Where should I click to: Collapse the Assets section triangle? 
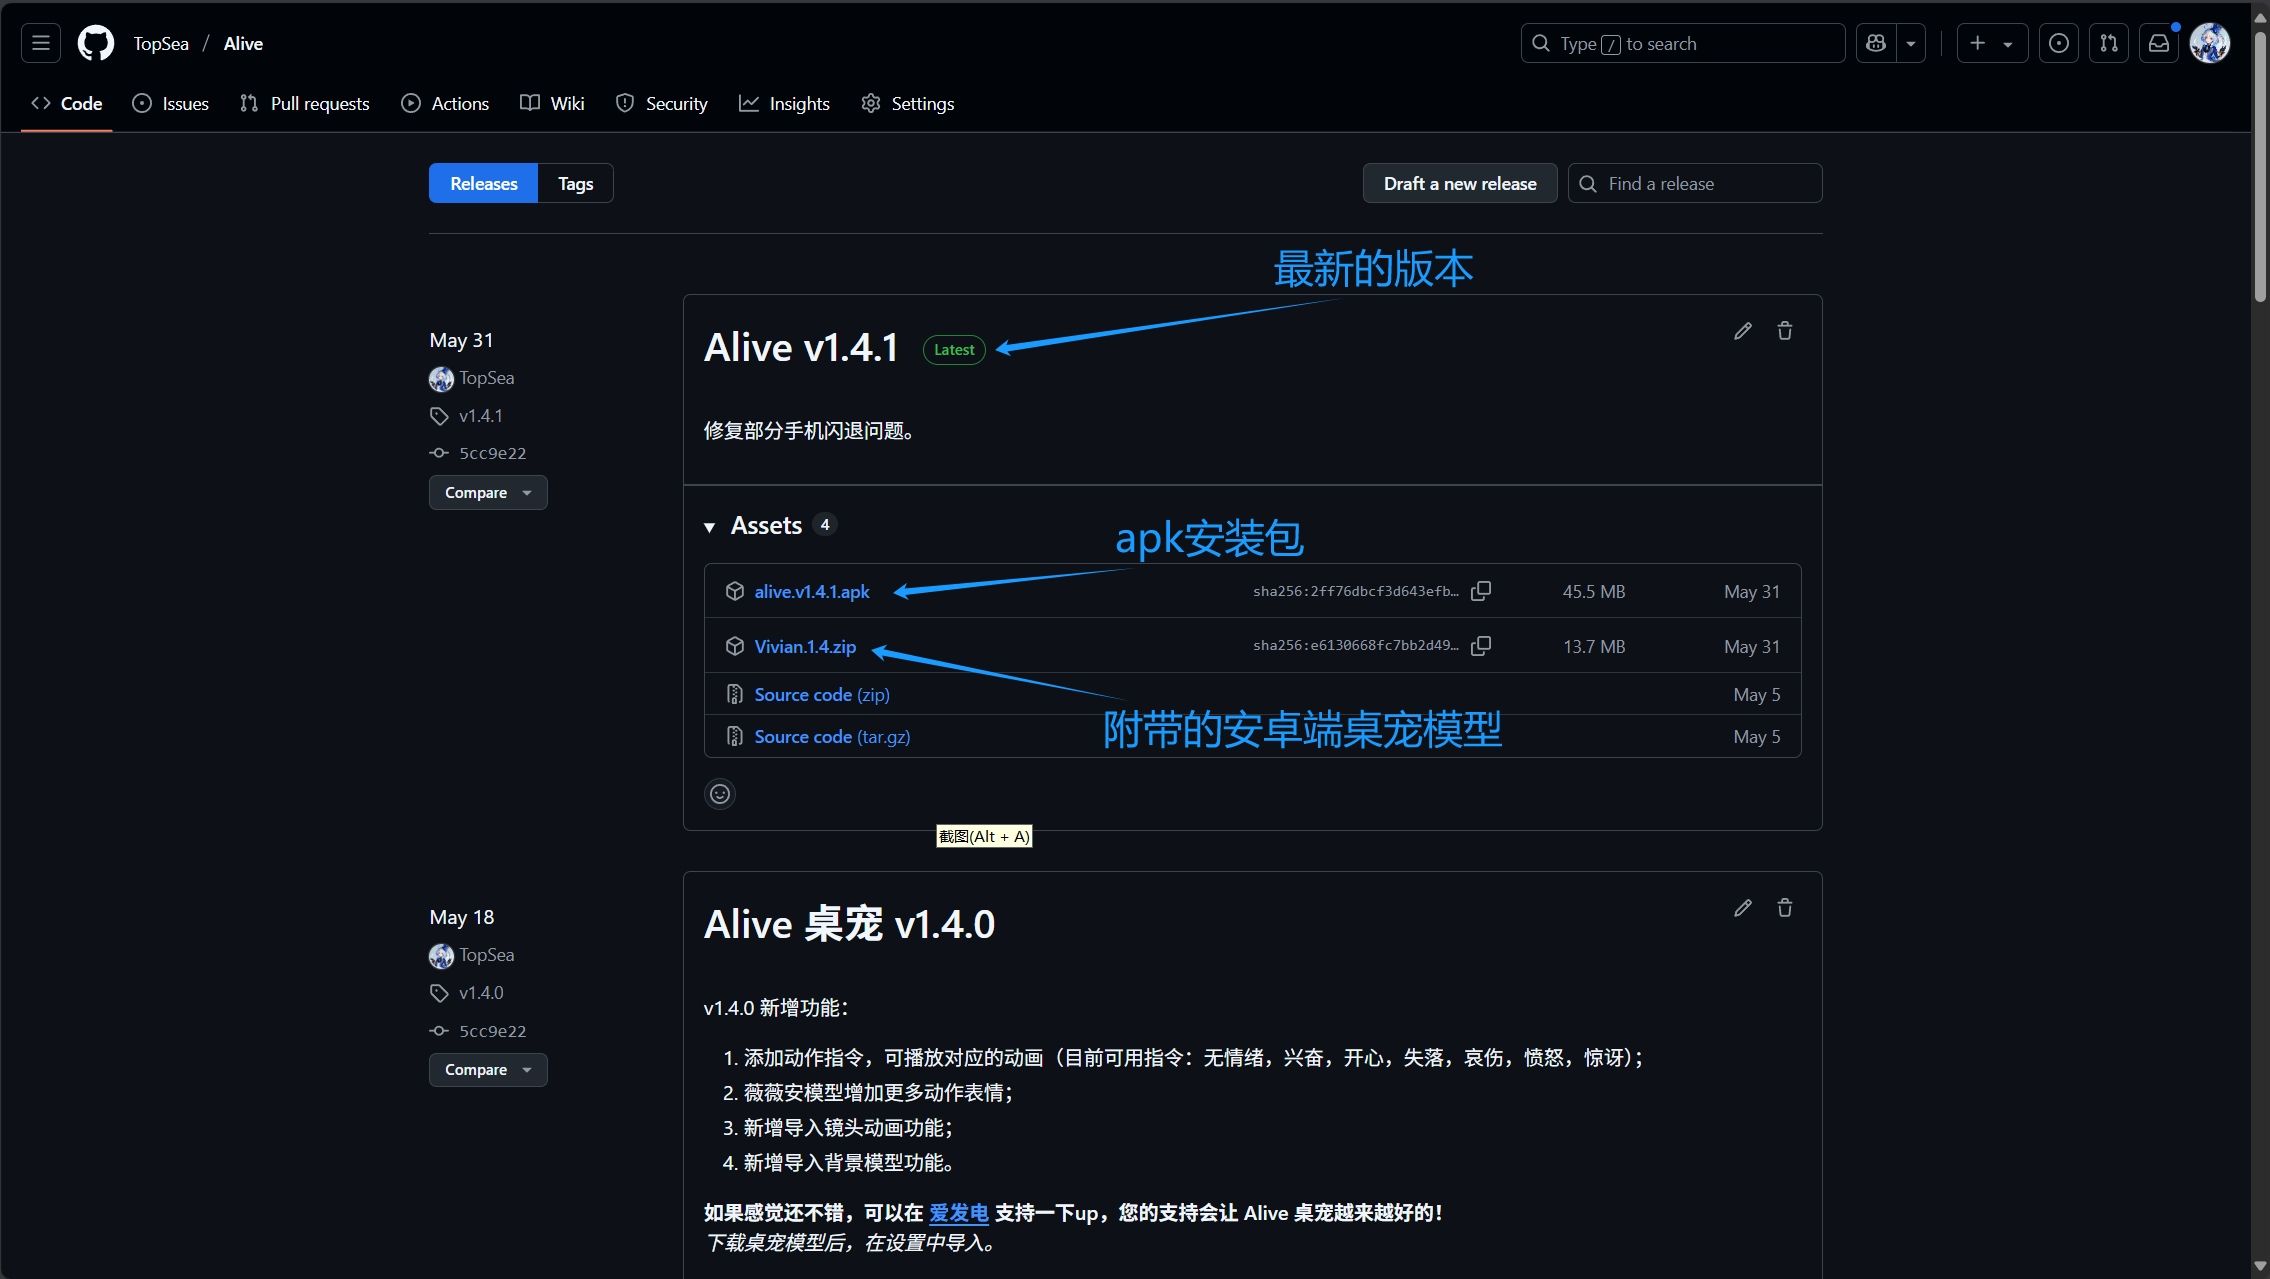tap(709, 527)
